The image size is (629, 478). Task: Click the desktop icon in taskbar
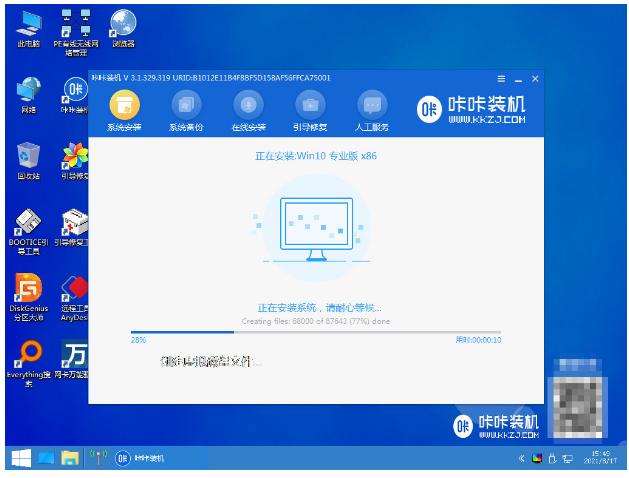(46, 458)
